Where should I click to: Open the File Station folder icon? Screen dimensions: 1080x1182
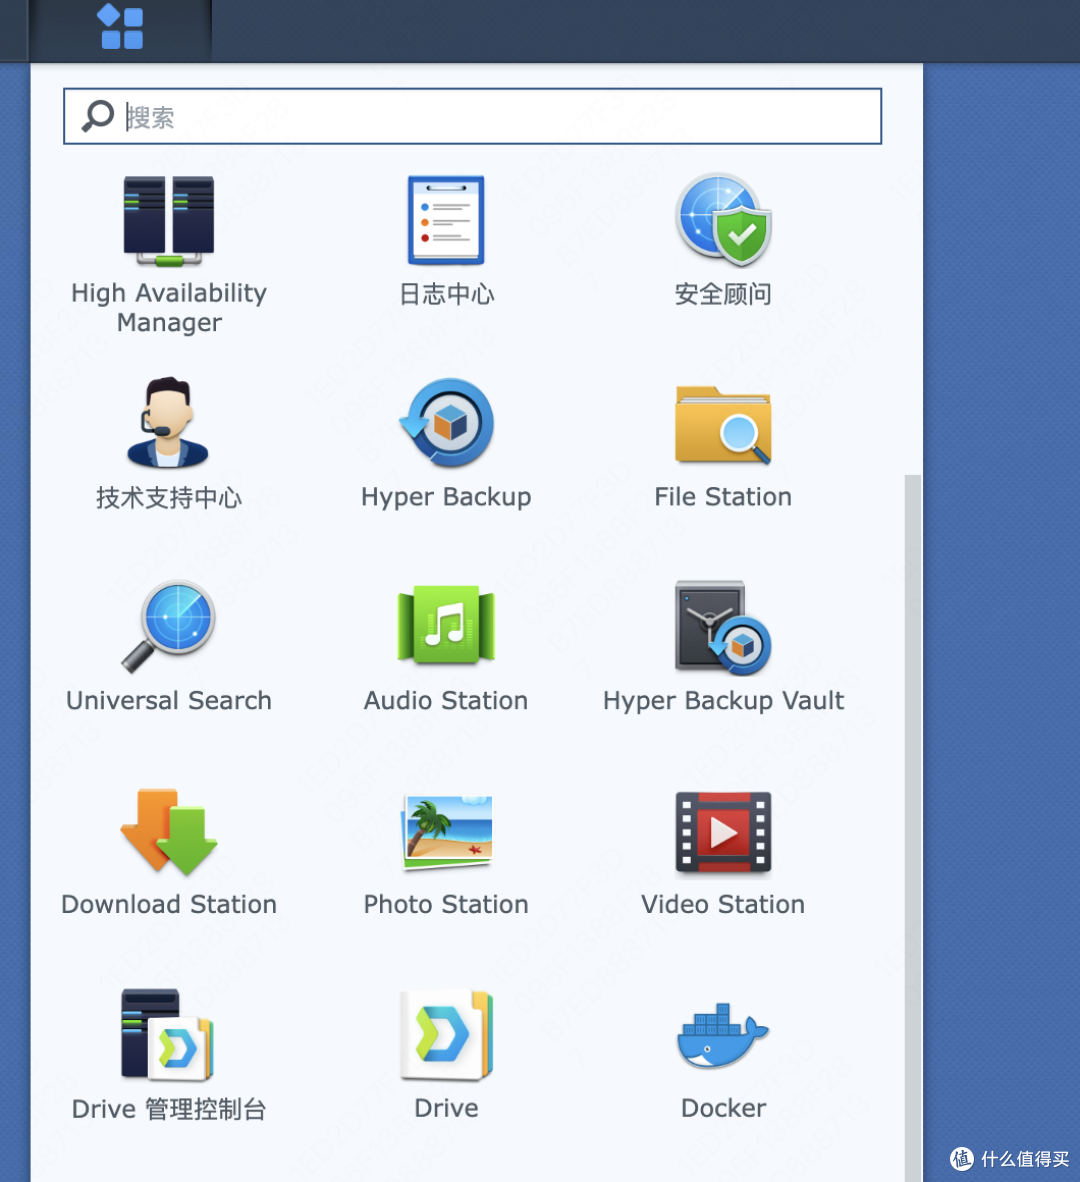[724, 424]
